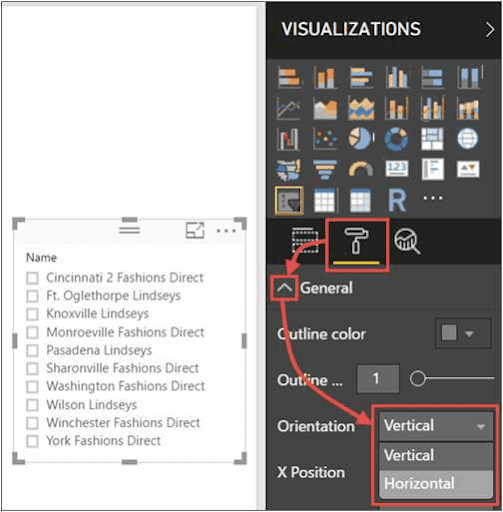Screen dimensions: 503x512
Task: Select the line chart visualization
Action: tap(289, 108)
